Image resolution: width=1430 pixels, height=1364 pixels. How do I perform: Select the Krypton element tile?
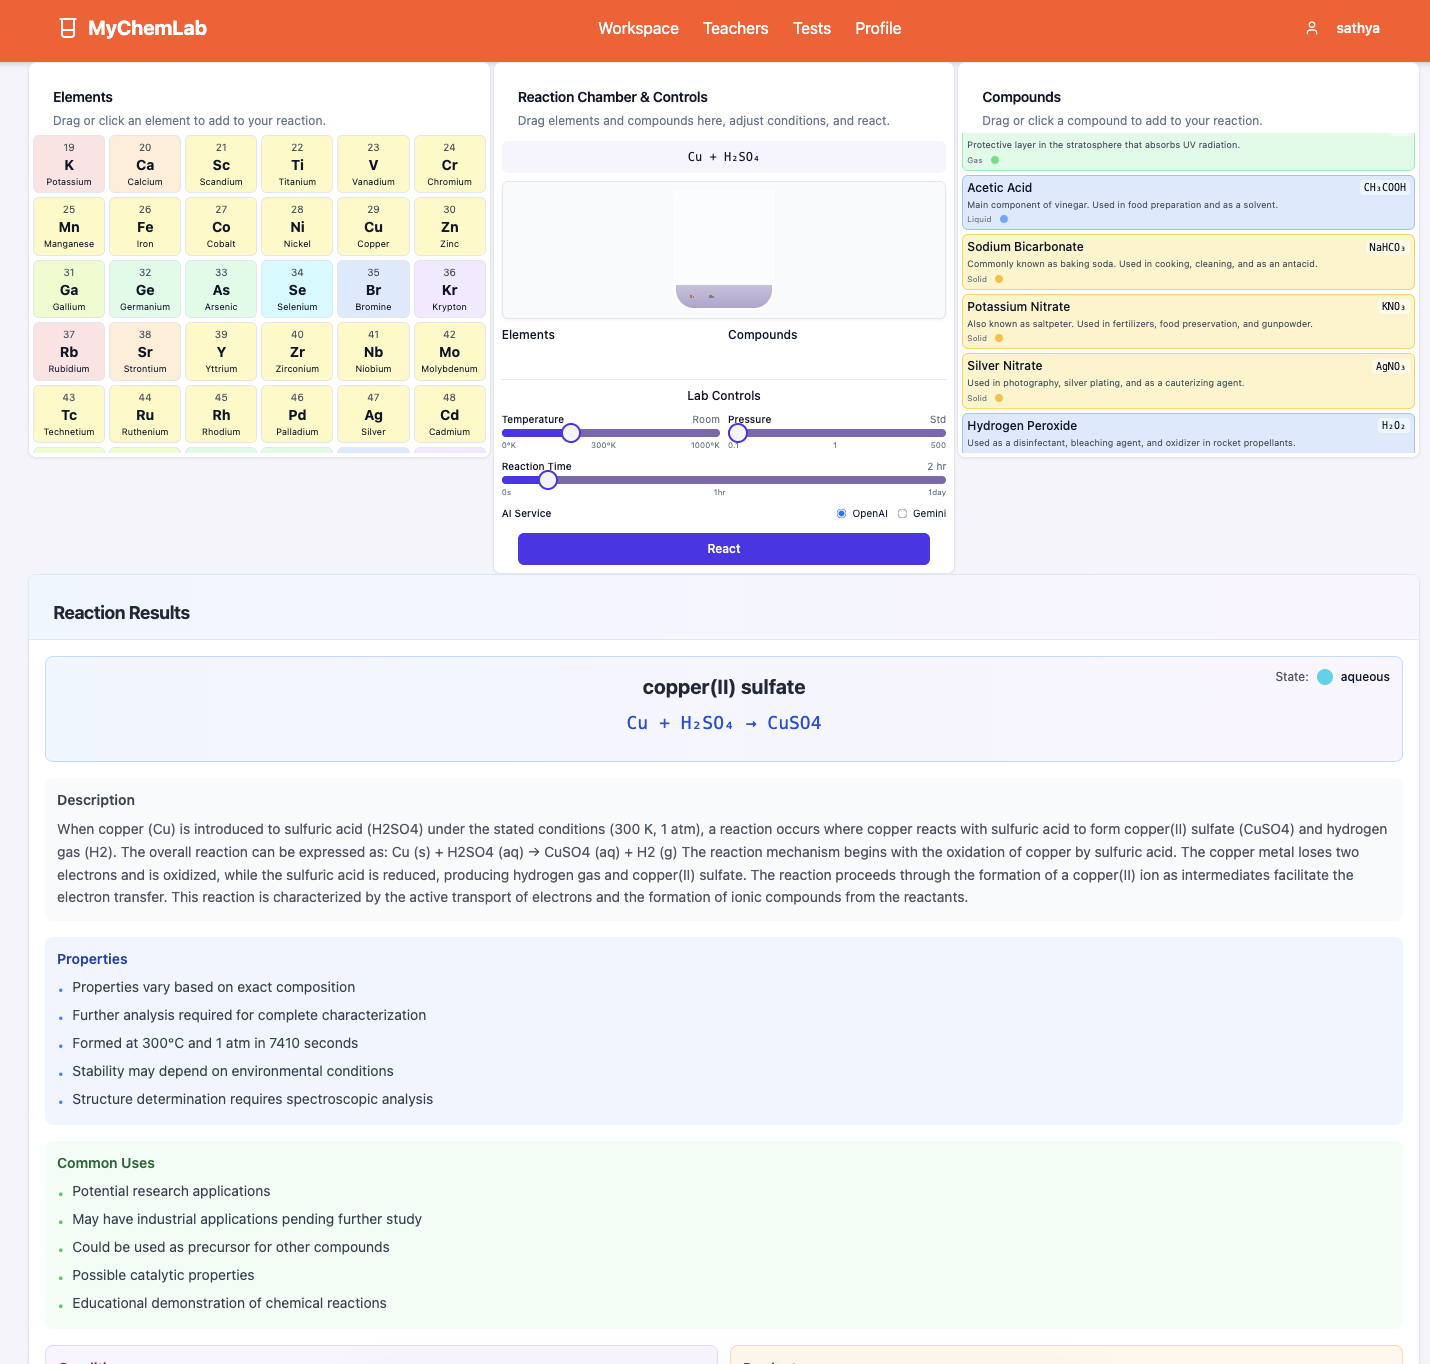tap(450, 289)
